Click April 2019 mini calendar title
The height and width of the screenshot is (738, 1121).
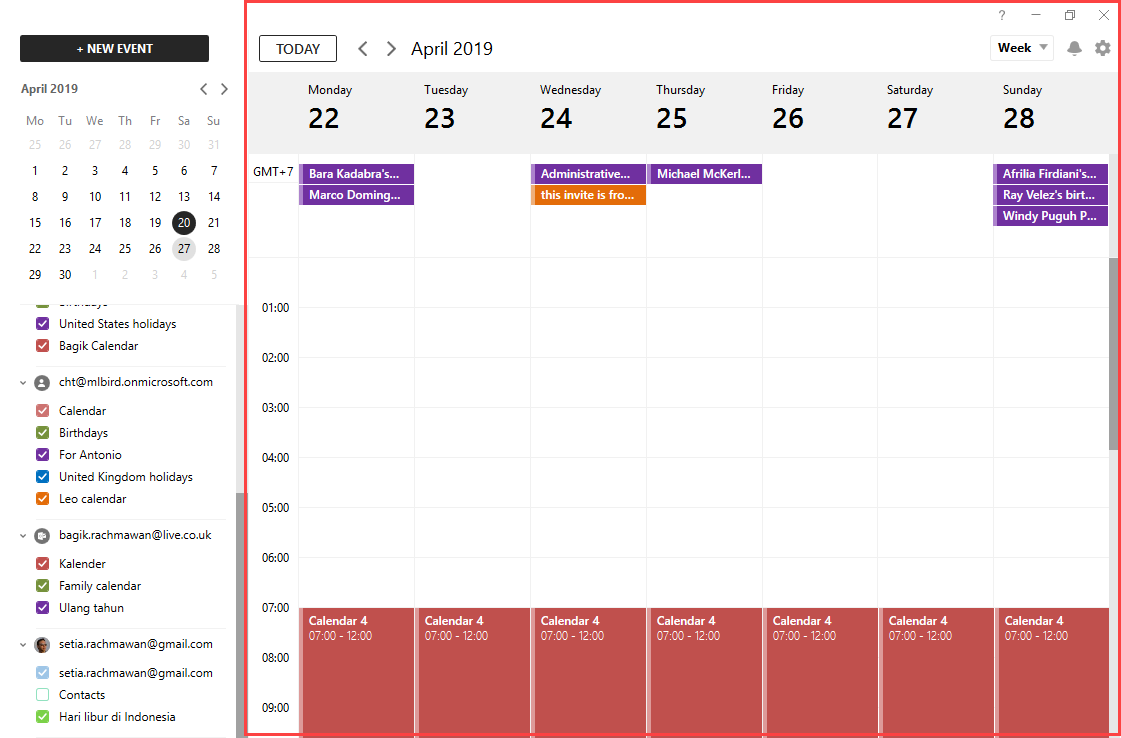(x=49, y=89)
